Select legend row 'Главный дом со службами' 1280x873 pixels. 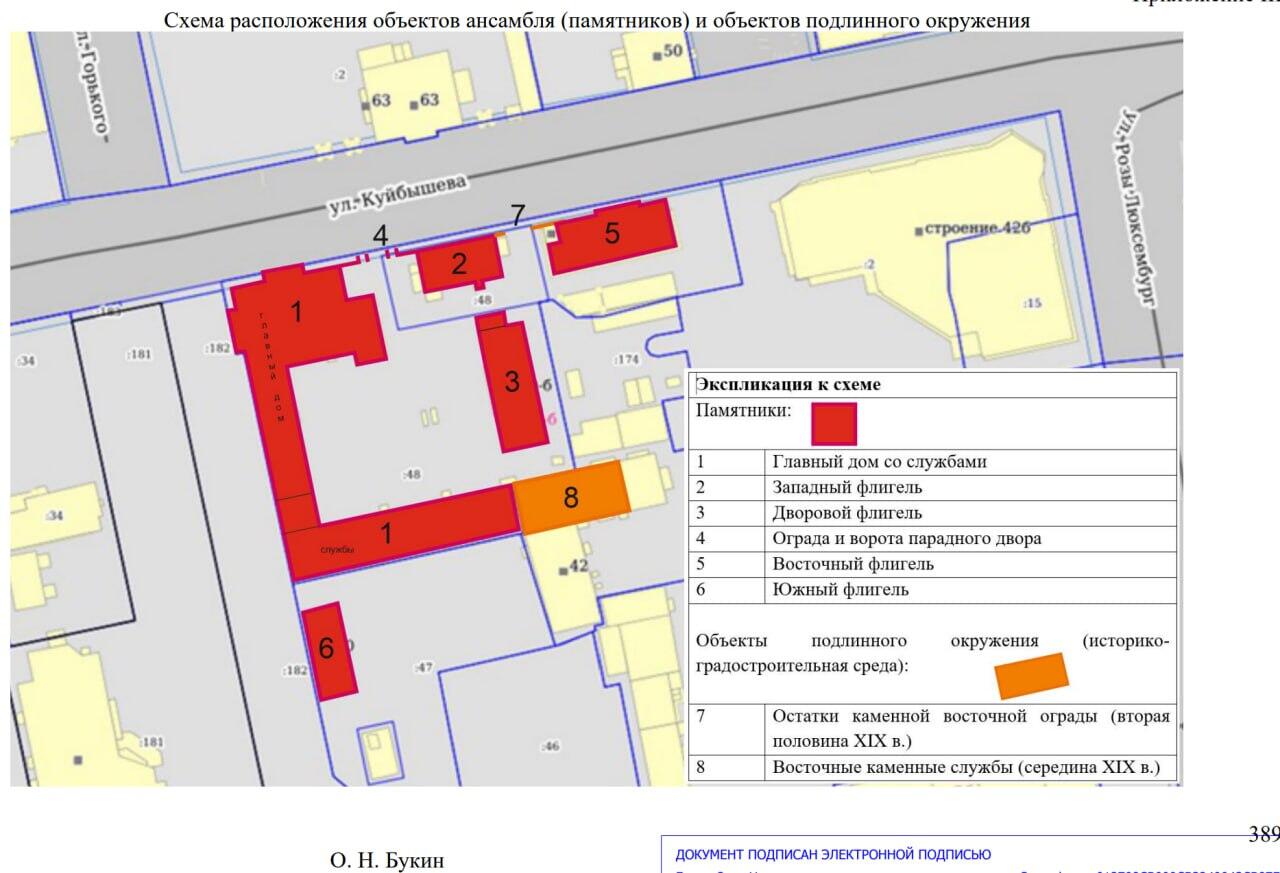click(x=878, y=462)
